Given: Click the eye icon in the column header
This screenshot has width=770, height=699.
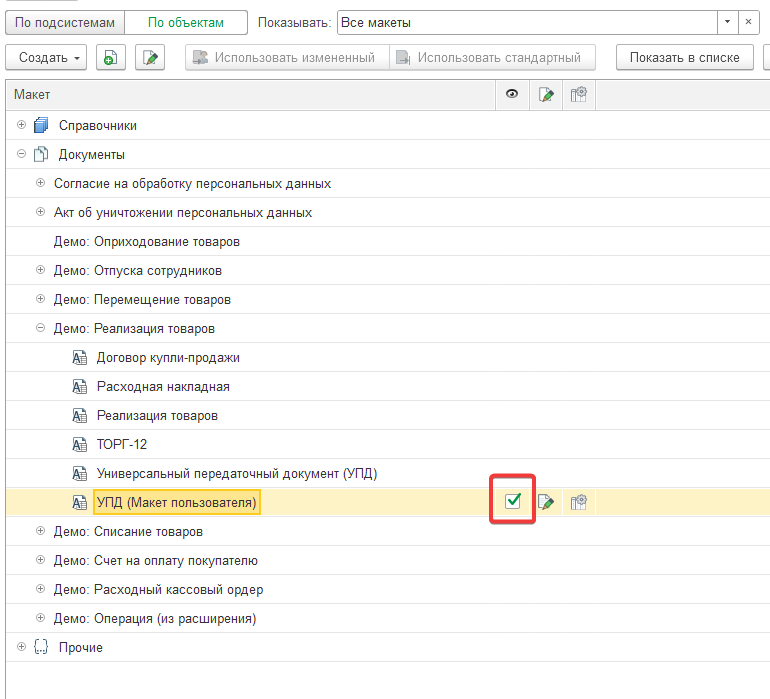Looking at the screenshot, I should [512, 95].
